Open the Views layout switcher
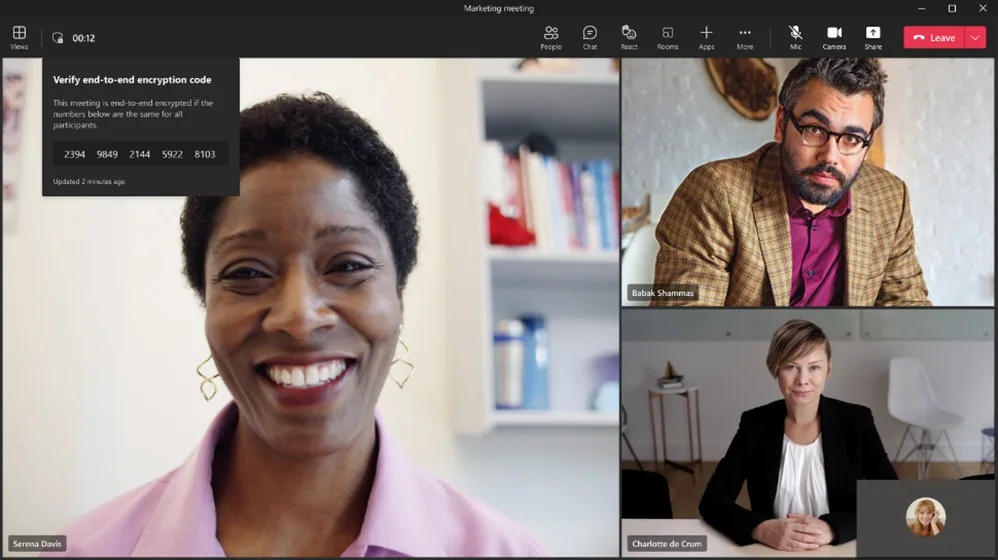 [19, 37]
